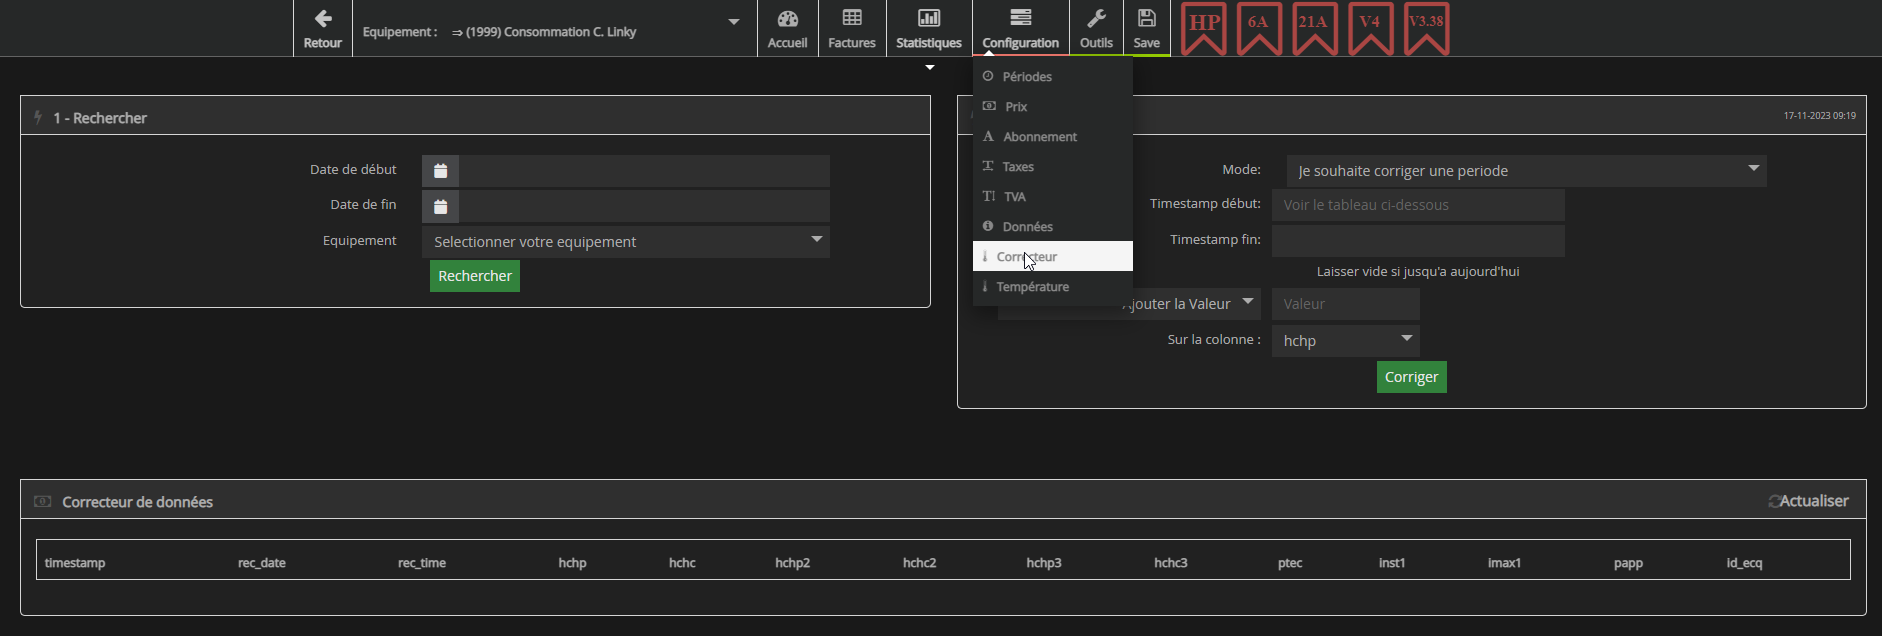Click the red V3.38 badge
This screenshot has height=636, width=1882.
coord(1426,29)
